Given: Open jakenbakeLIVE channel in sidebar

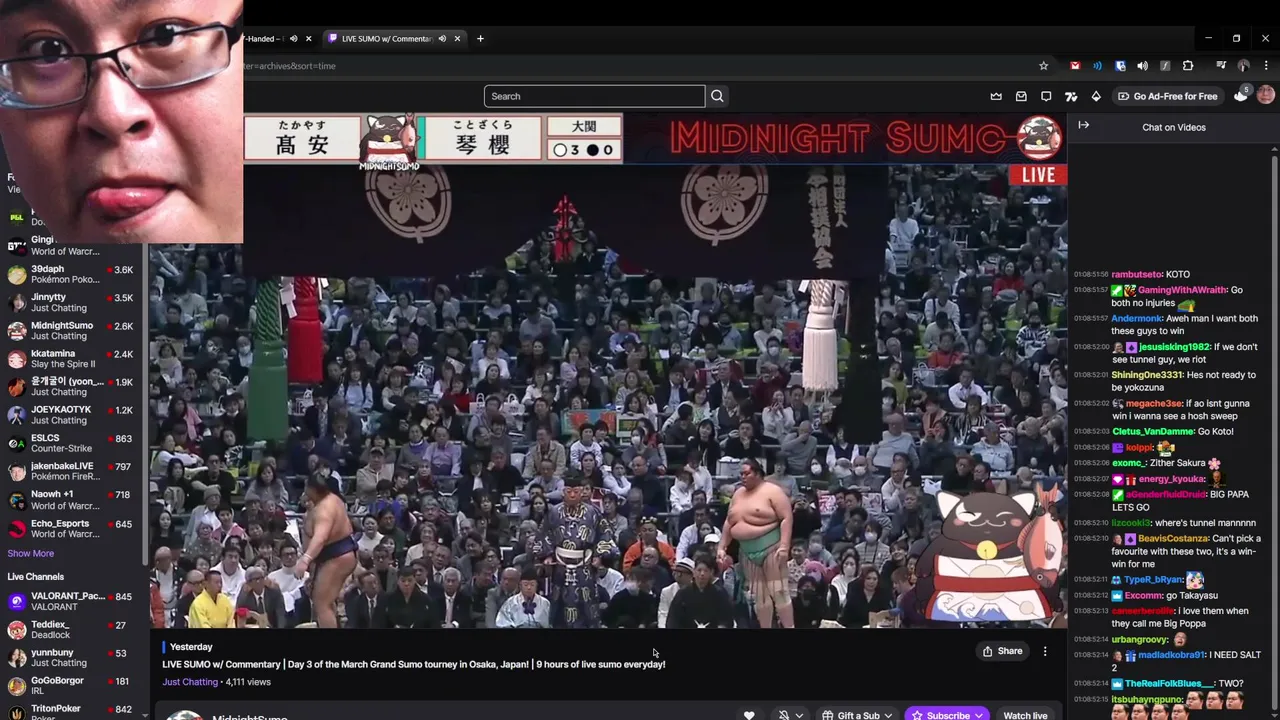Looking at the screenshot, I should pyautogui.click(x=72, y=471).
